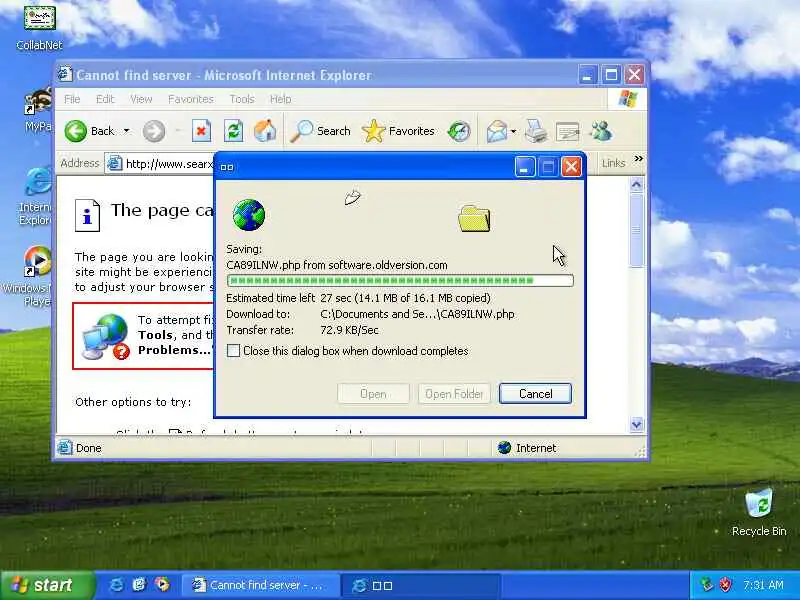Open the Help menu
The width and height of the screenshot is (800, 600).
point(280,99)
